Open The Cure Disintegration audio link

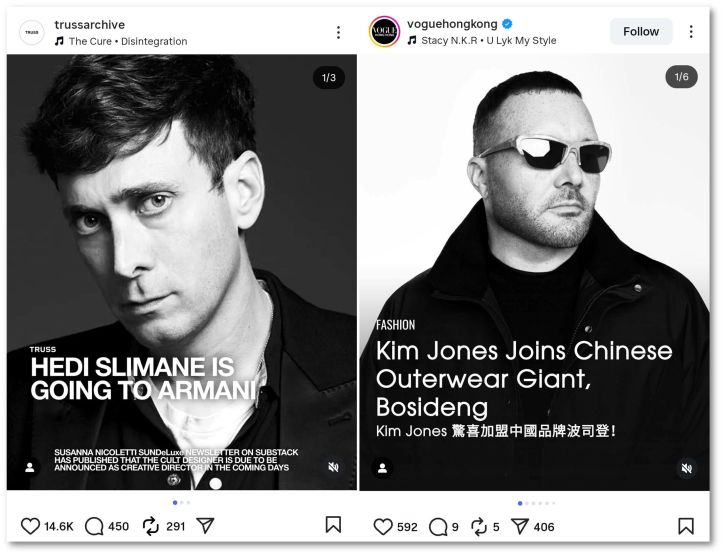(x=127, y=41)
